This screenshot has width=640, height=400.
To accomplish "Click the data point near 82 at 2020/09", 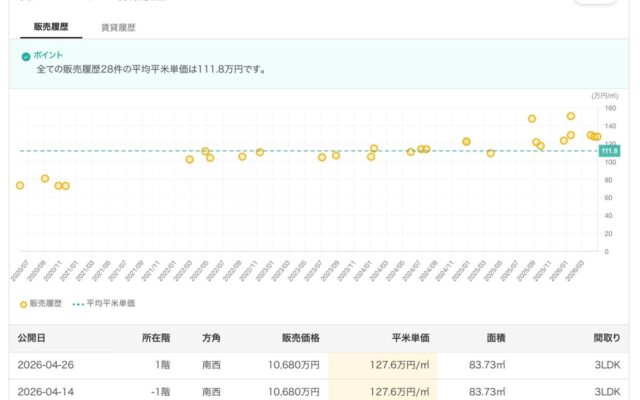I will click(x=45, y=179).
